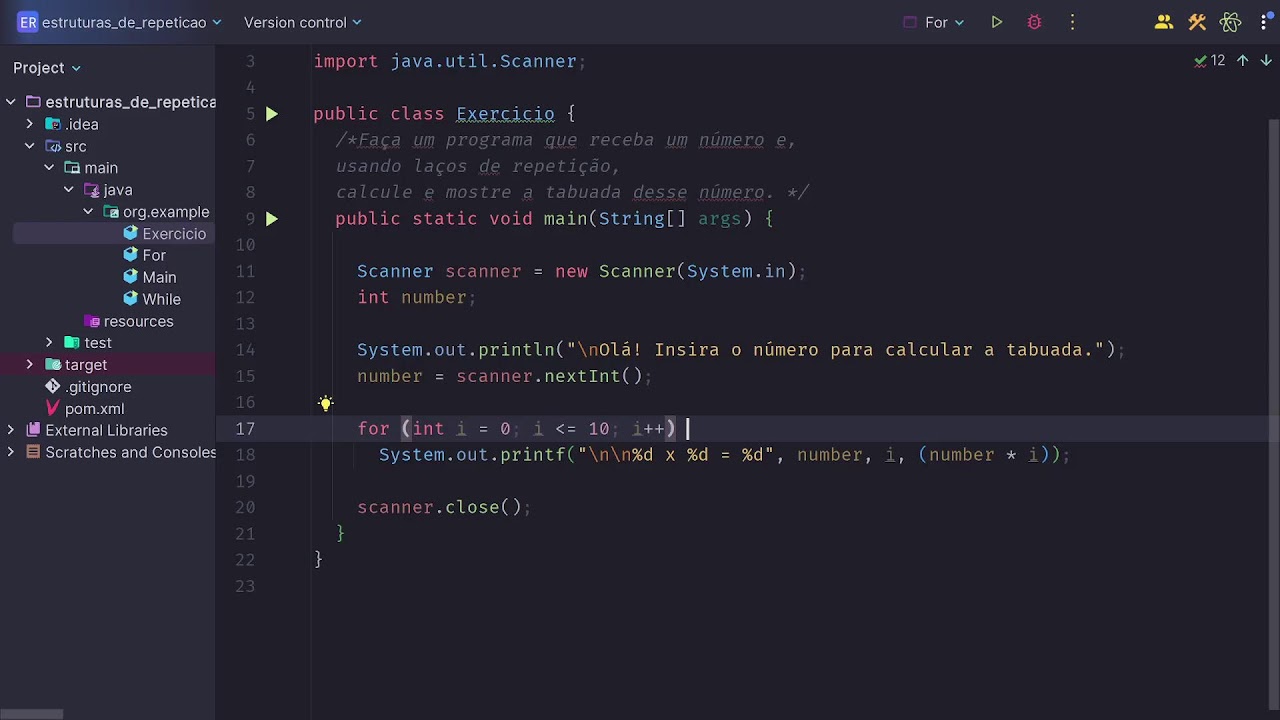The image size is (1280, 720).
Task: Click 'nextInt' on line 15
Action: click(582, 376)
